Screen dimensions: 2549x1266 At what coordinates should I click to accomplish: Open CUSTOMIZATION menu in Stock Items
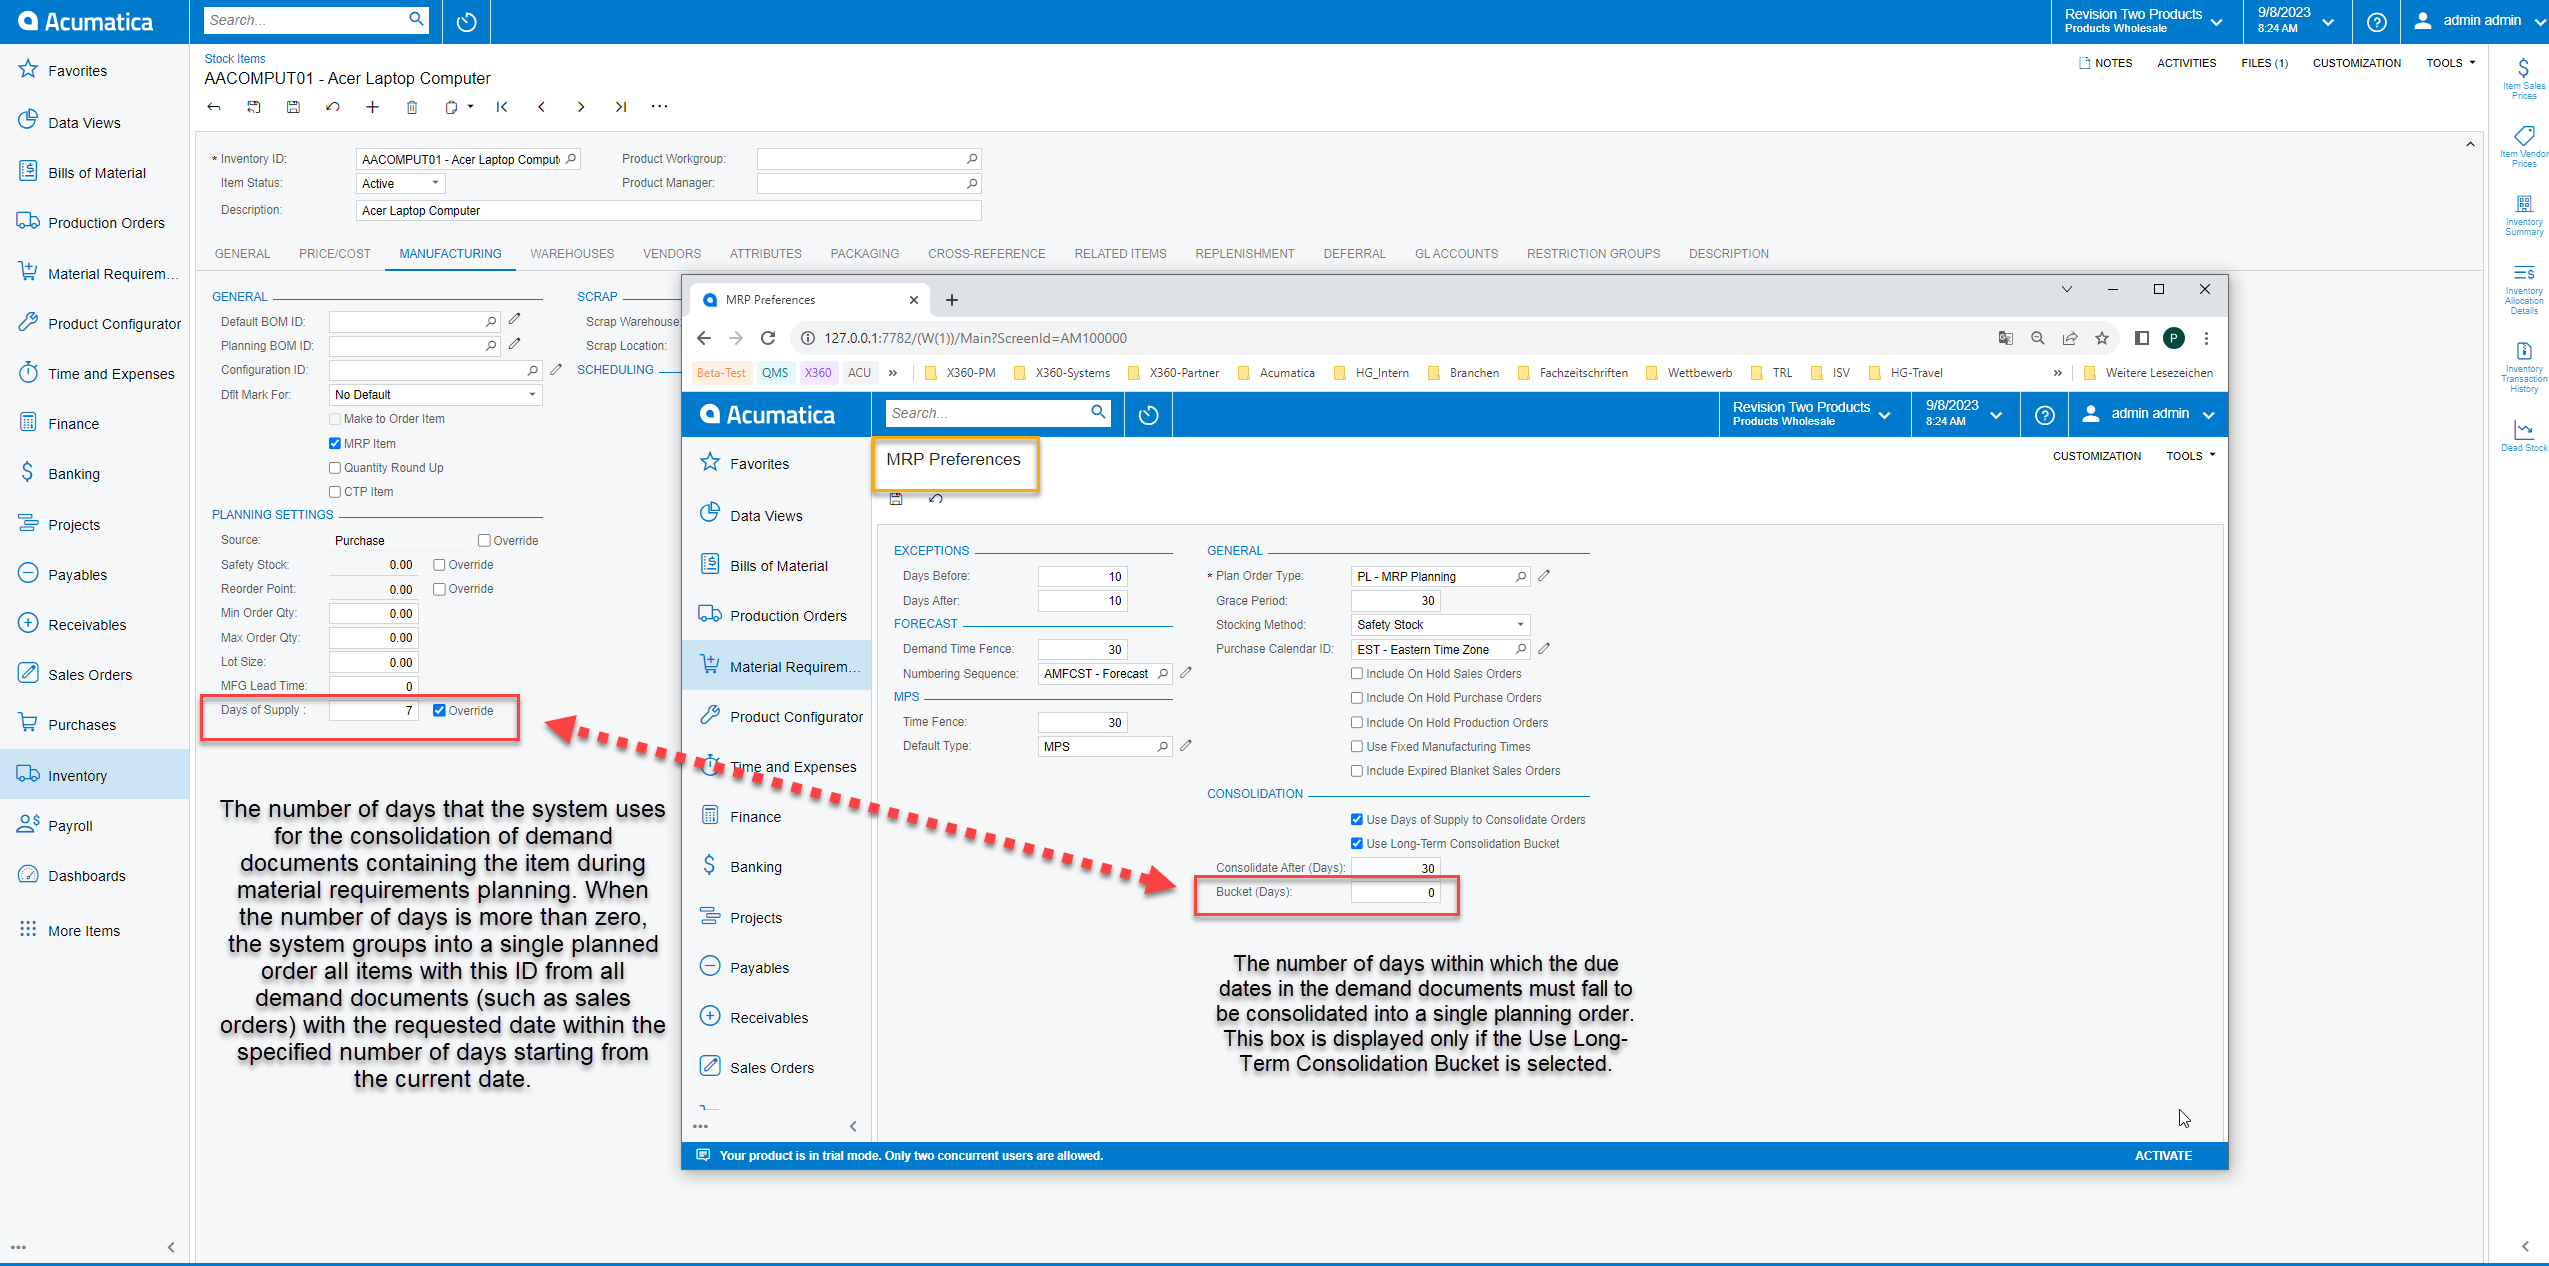[2356, 62]
